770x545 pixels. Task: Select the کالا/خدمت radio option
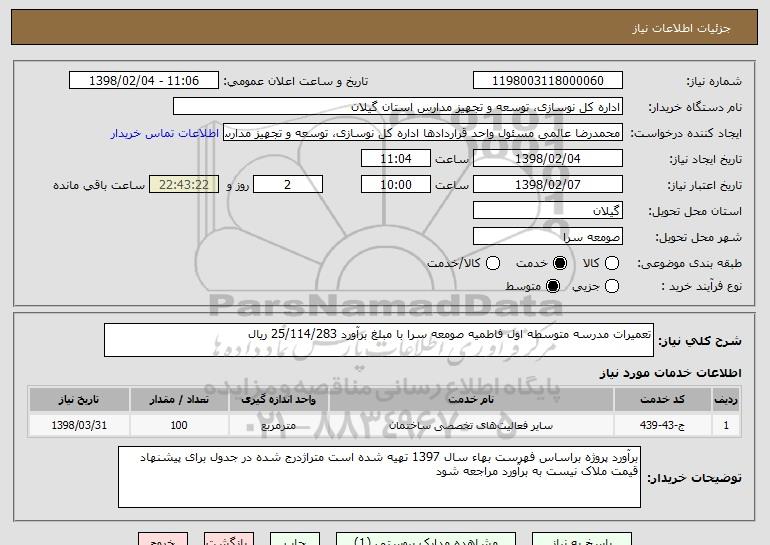[493, 263]
